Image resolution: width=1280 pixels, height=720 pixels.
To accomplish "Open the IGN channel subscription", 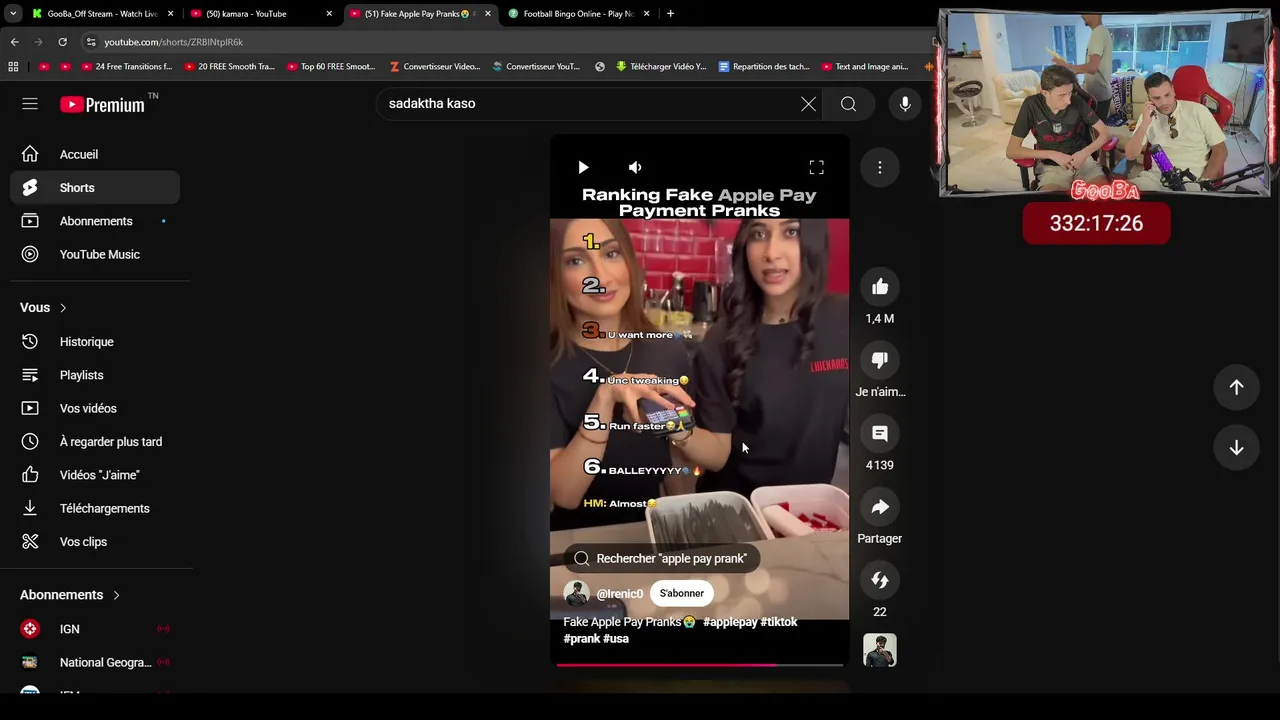I will (x=95, y=629).
